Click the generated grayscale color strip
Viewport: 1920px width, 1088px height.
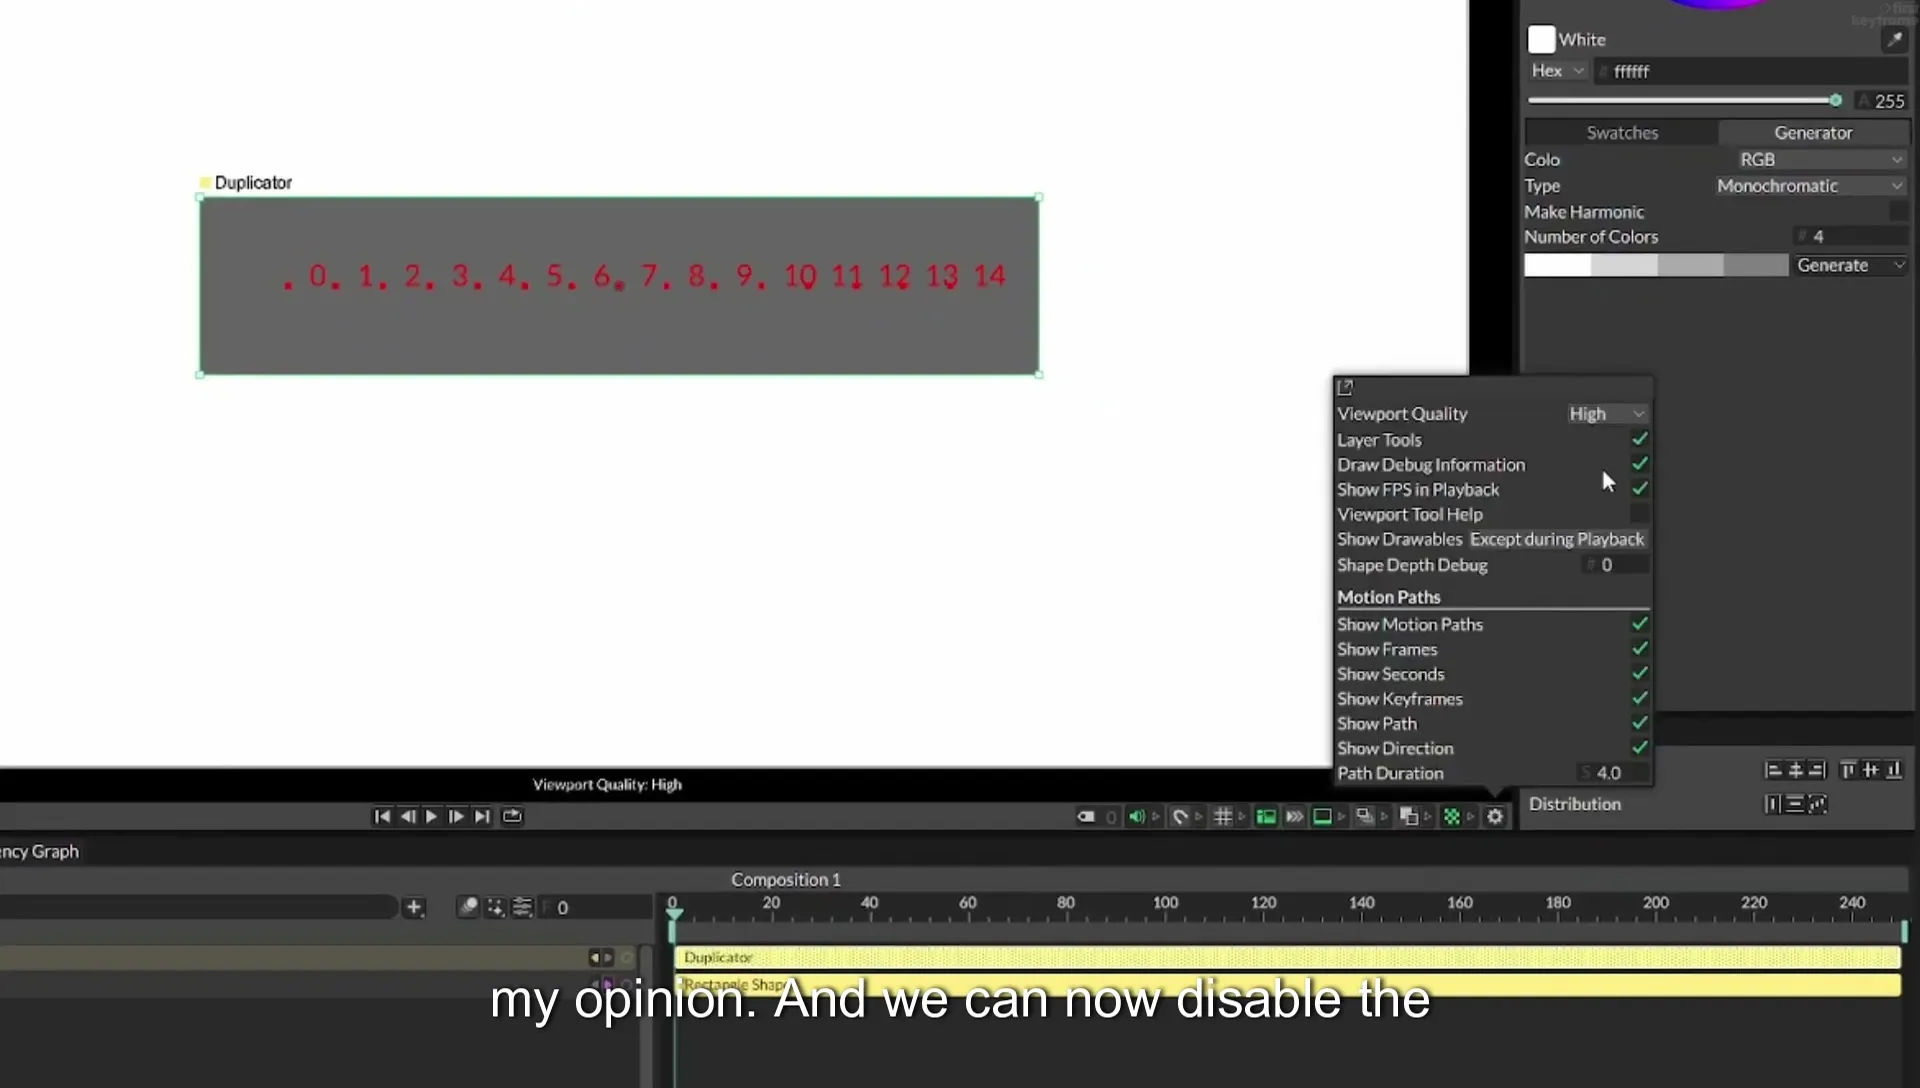pyautogui.click(x=1656, y=265)
